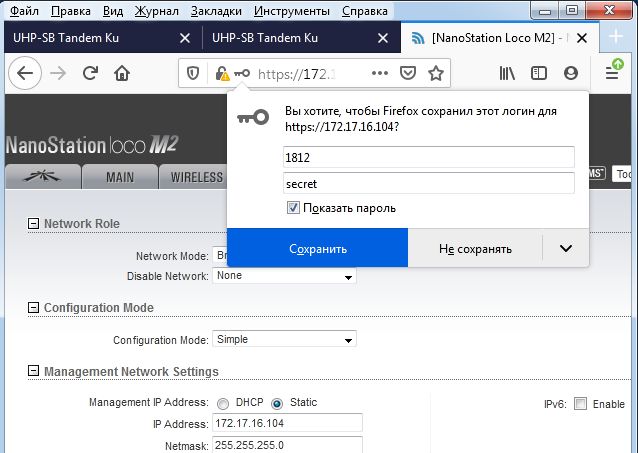Open the Инструменты menu
Image resolution: width=638 pixels, height=453 pixels.
pos(292,11)
